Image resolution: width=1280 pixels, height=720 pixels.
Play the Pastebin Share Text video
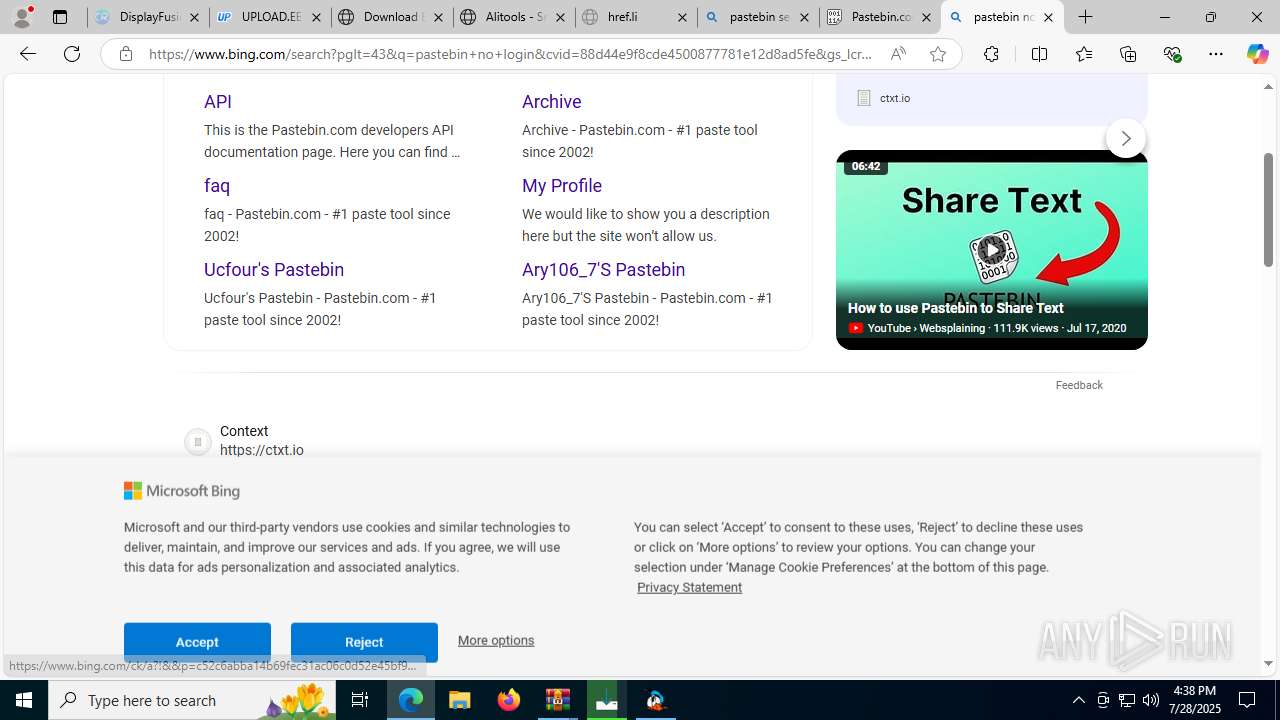coord(991,249)
